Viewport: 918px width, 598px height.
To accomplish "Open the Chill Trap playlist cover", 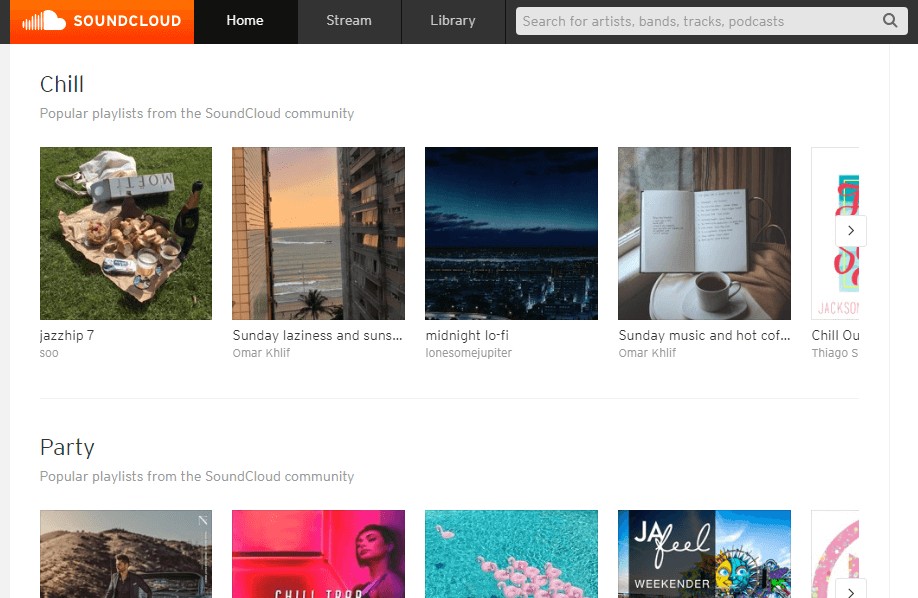I will 318,555.
